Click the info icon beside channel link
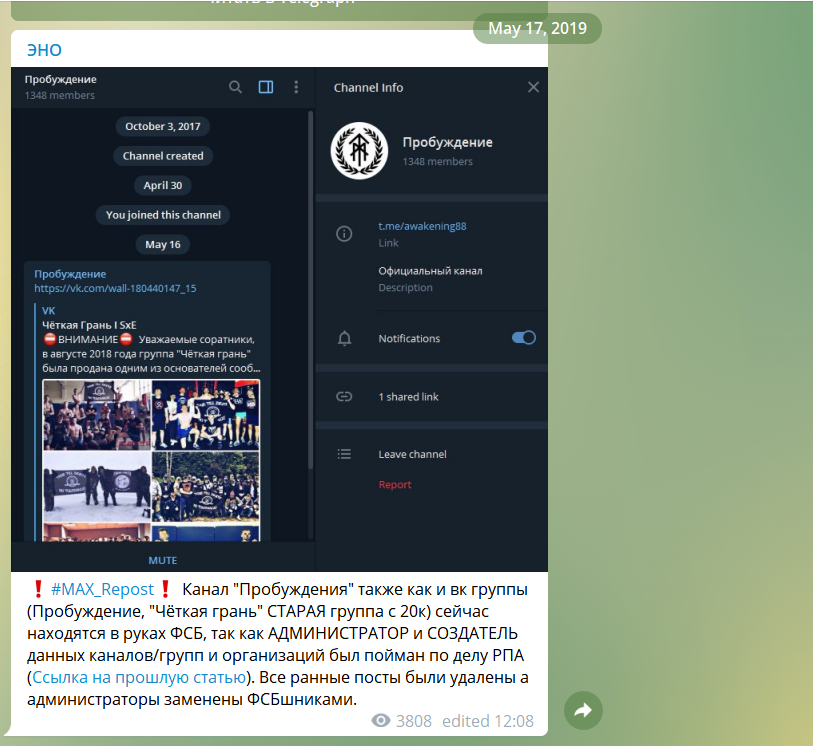 point(344,234)
